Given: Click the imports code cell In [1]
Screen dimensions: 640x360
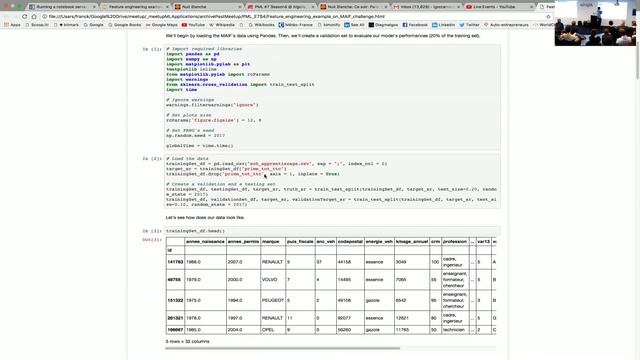Looking at the screenshot, I should [332, 98].
